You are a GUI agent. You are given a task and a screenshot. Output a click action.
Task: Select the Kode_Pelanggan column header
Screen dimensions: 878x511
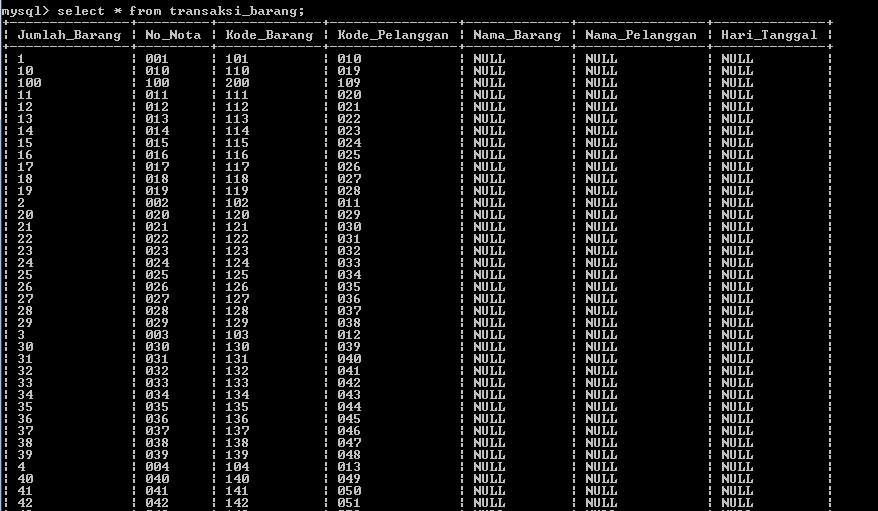(393, 35)
